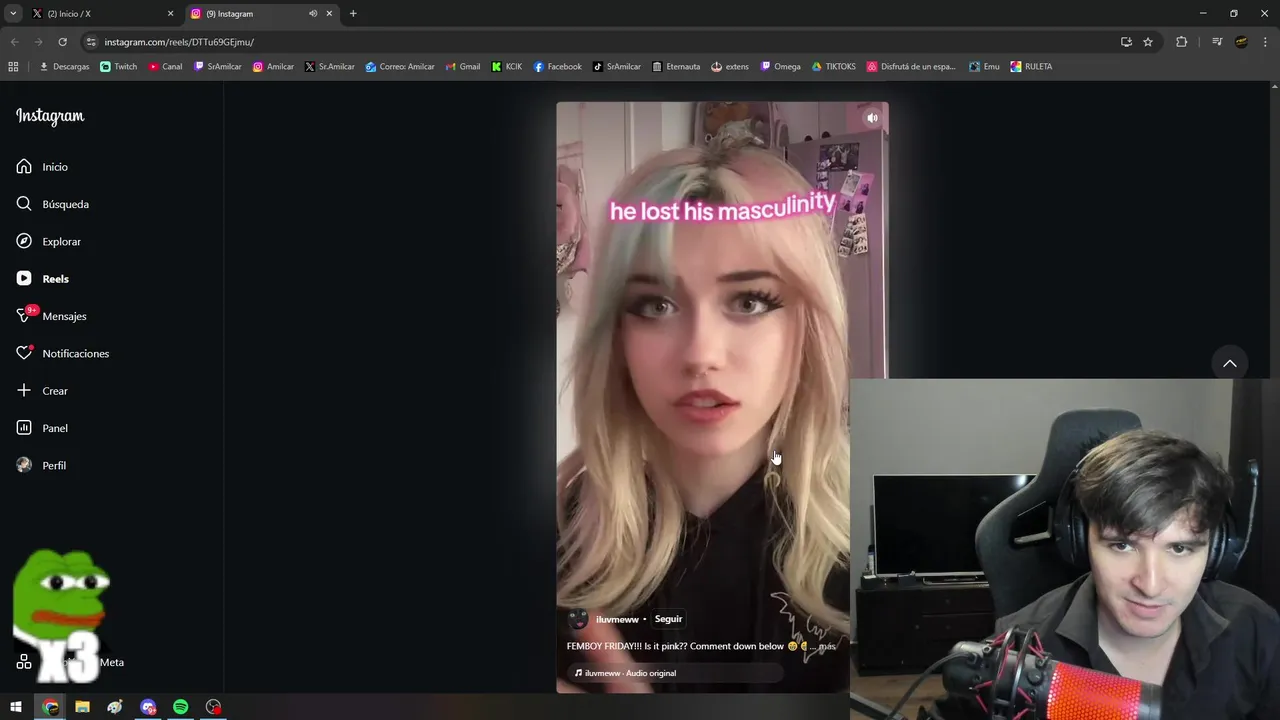Open the Eternauta bookmark
This screenshot has height=720, width=1280.
coord(676,67)
